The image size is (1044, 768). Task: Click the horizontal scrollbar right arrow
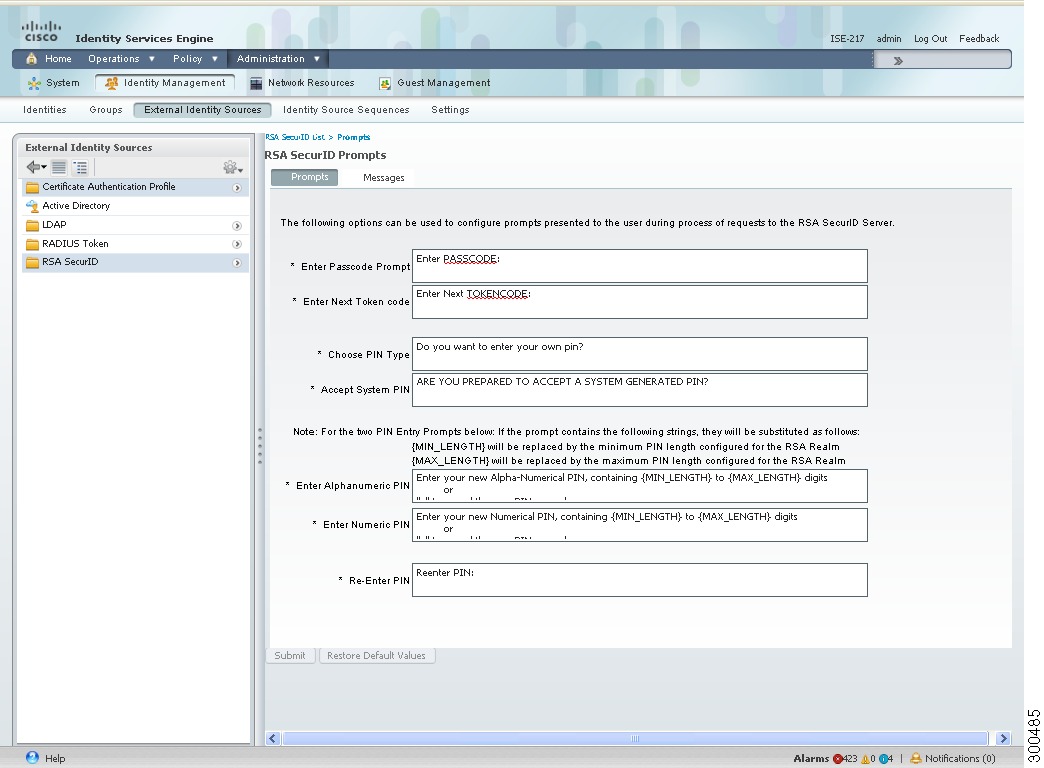1003,738
